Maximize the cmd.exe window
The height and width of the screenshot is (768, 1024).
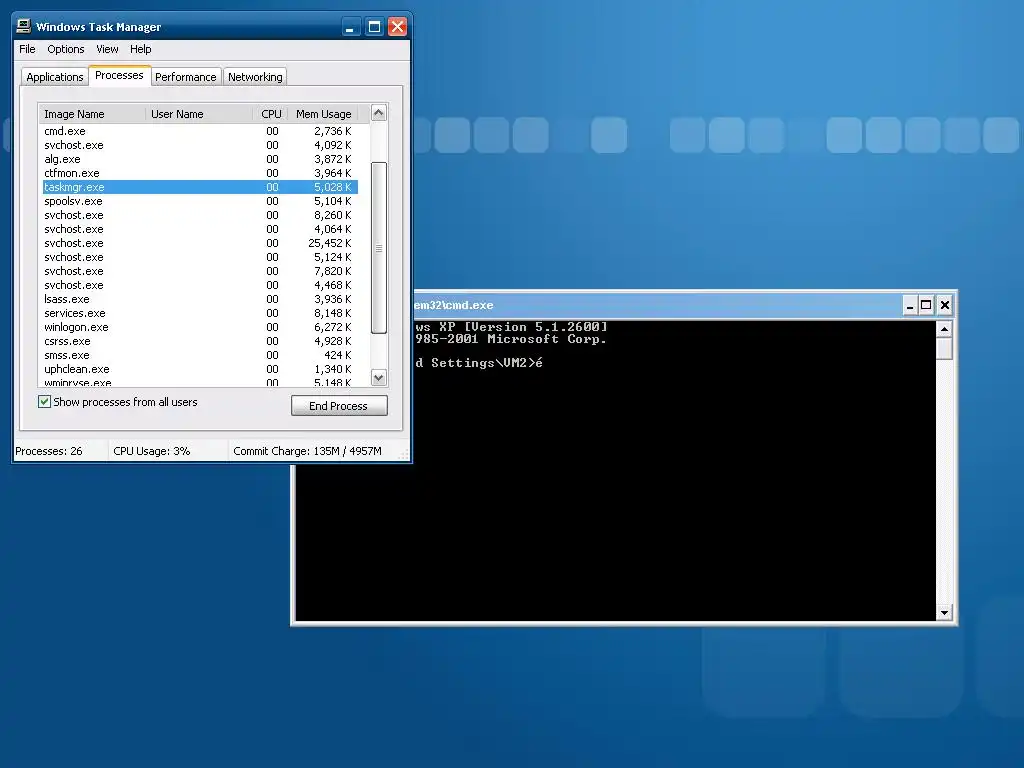926,305
